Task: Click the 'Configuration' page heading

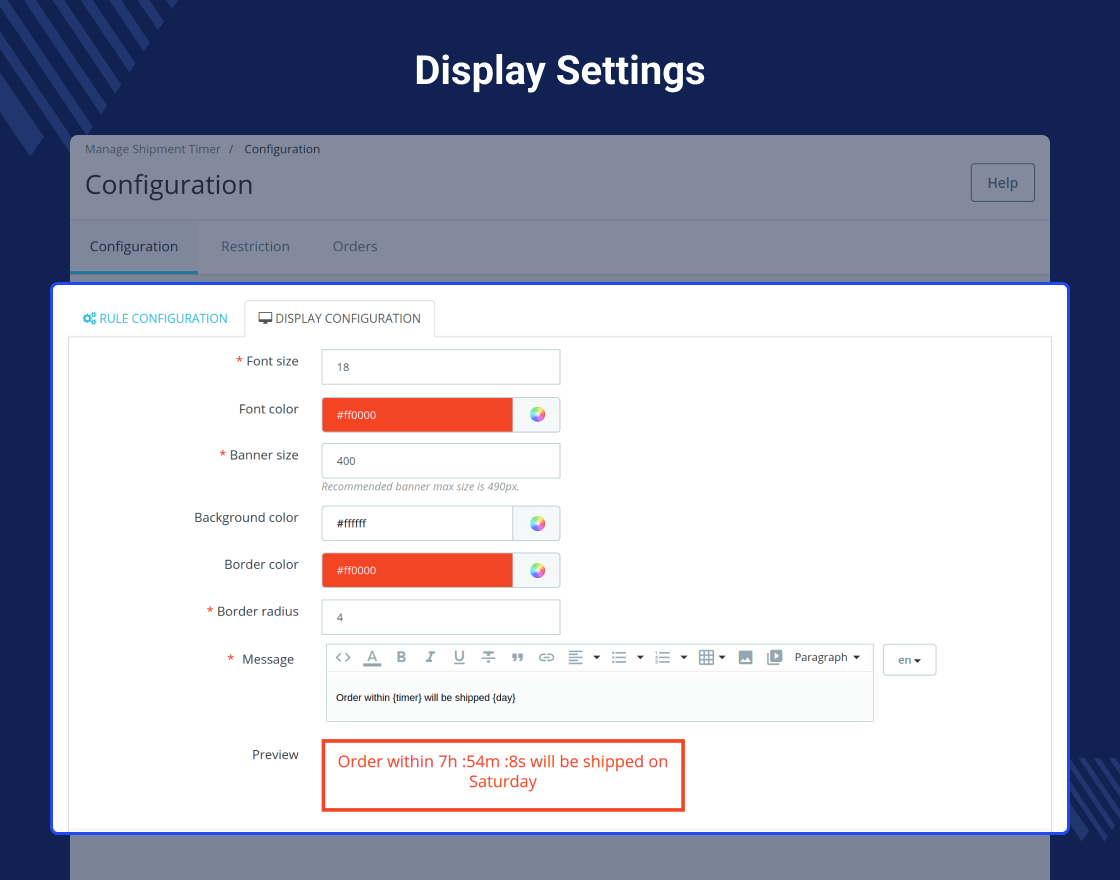Action: tap(169, 185)
